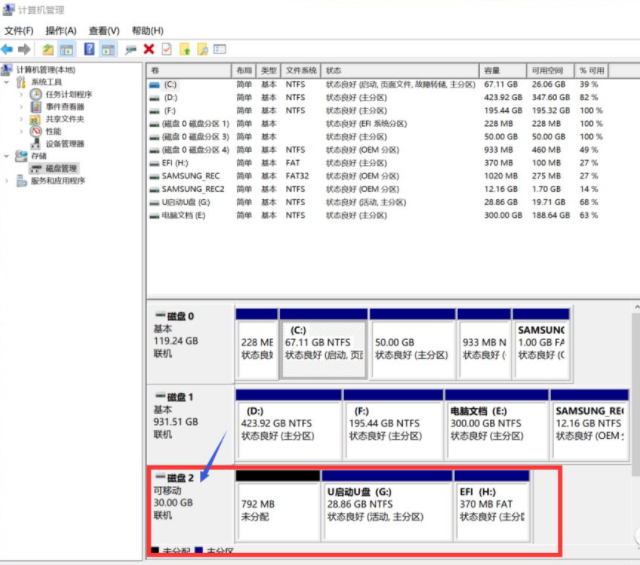Click the 性能 tree item icon
Screen dimensions: 640x565
click(x=37, y=131)
